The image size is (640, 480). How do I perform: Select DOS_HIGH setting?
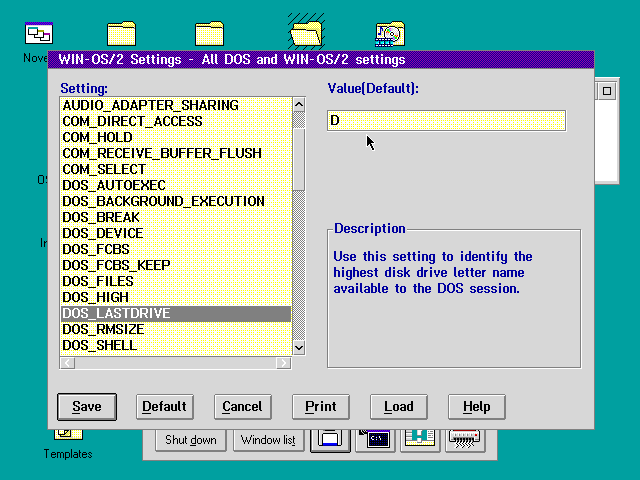pos(176,297)
